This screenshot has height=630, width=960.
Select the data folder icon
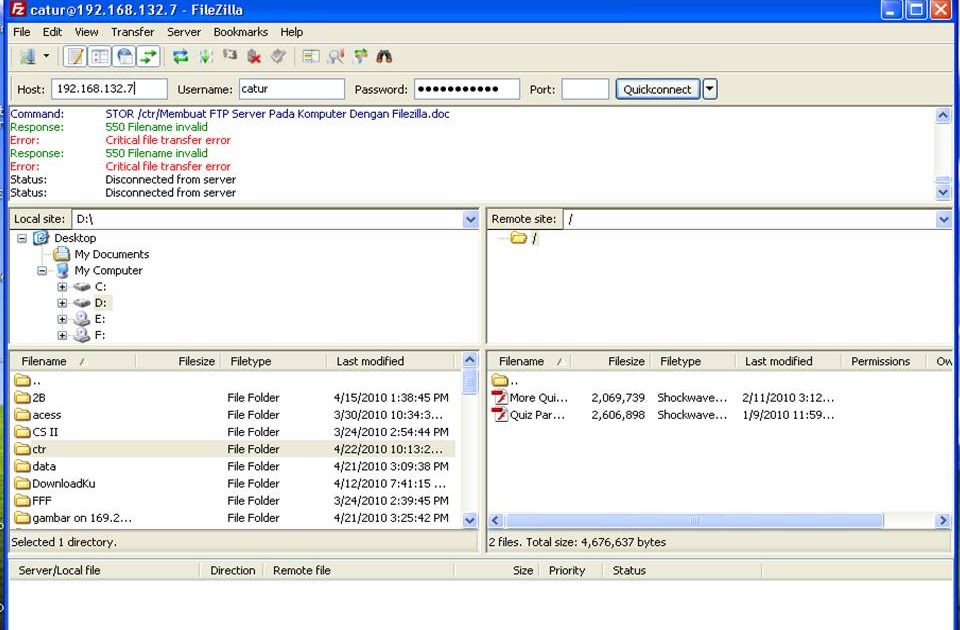coord(22,466)
